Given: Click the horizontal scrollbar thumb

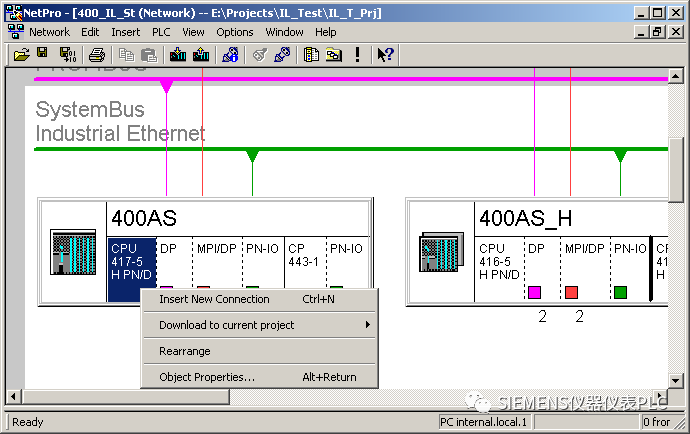Looking at the screenshot, I should pos(125,397).
